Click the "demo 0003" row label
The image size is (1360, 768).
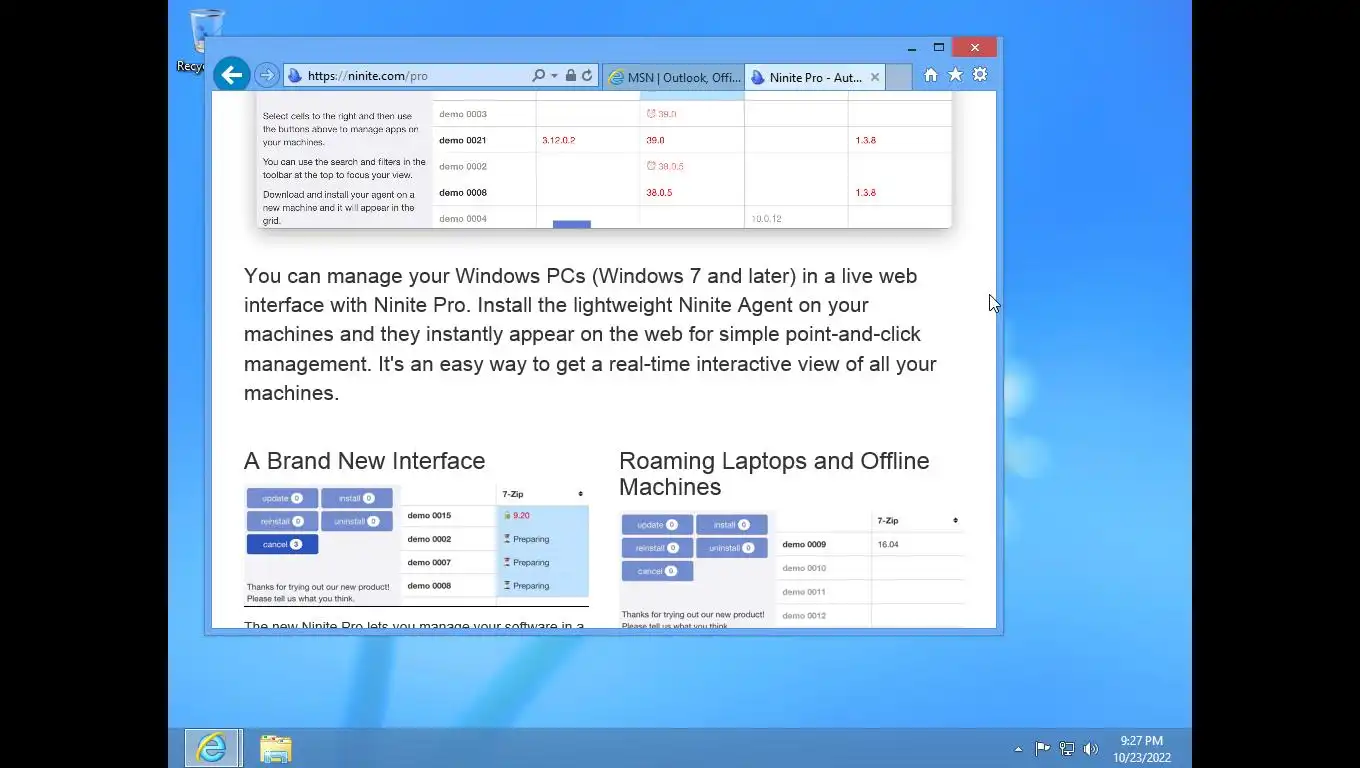(463, 114)
